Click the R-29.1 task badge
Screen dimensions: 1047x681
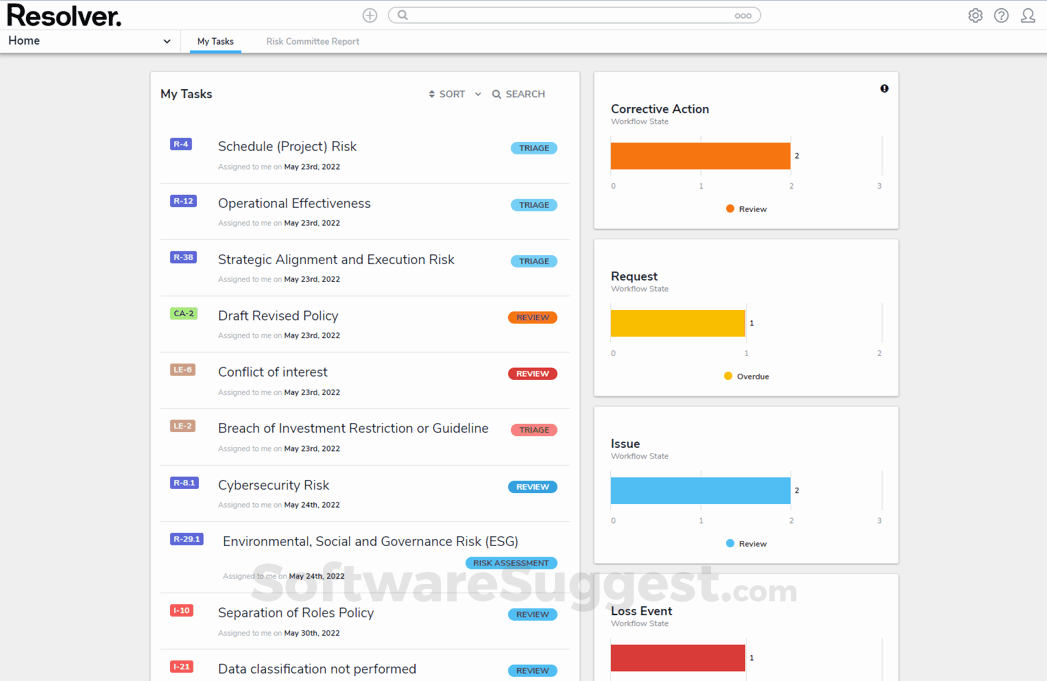pos(186,539)
